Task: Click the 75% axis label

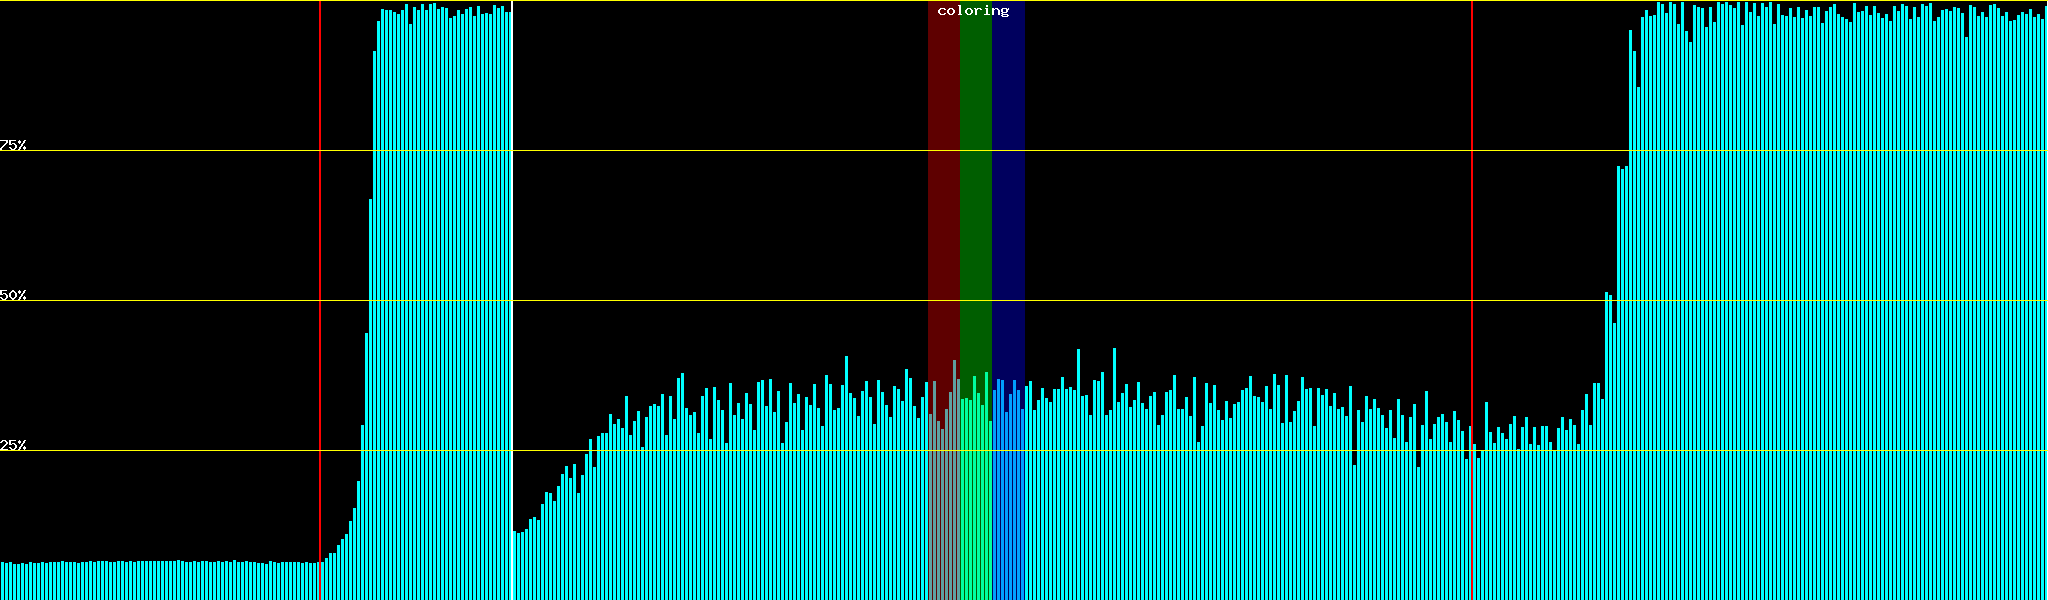Action: 13,145
